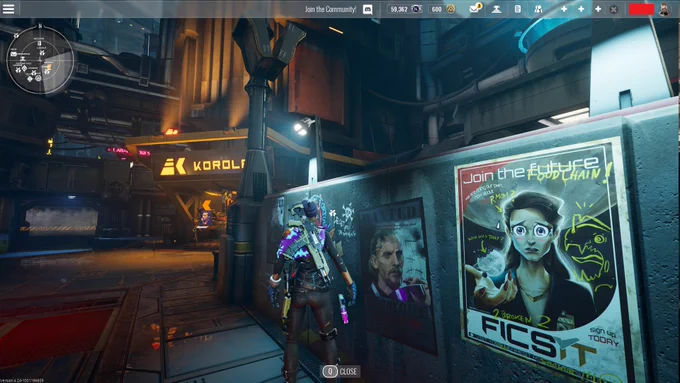Click the circular minimap

(40, 59)
